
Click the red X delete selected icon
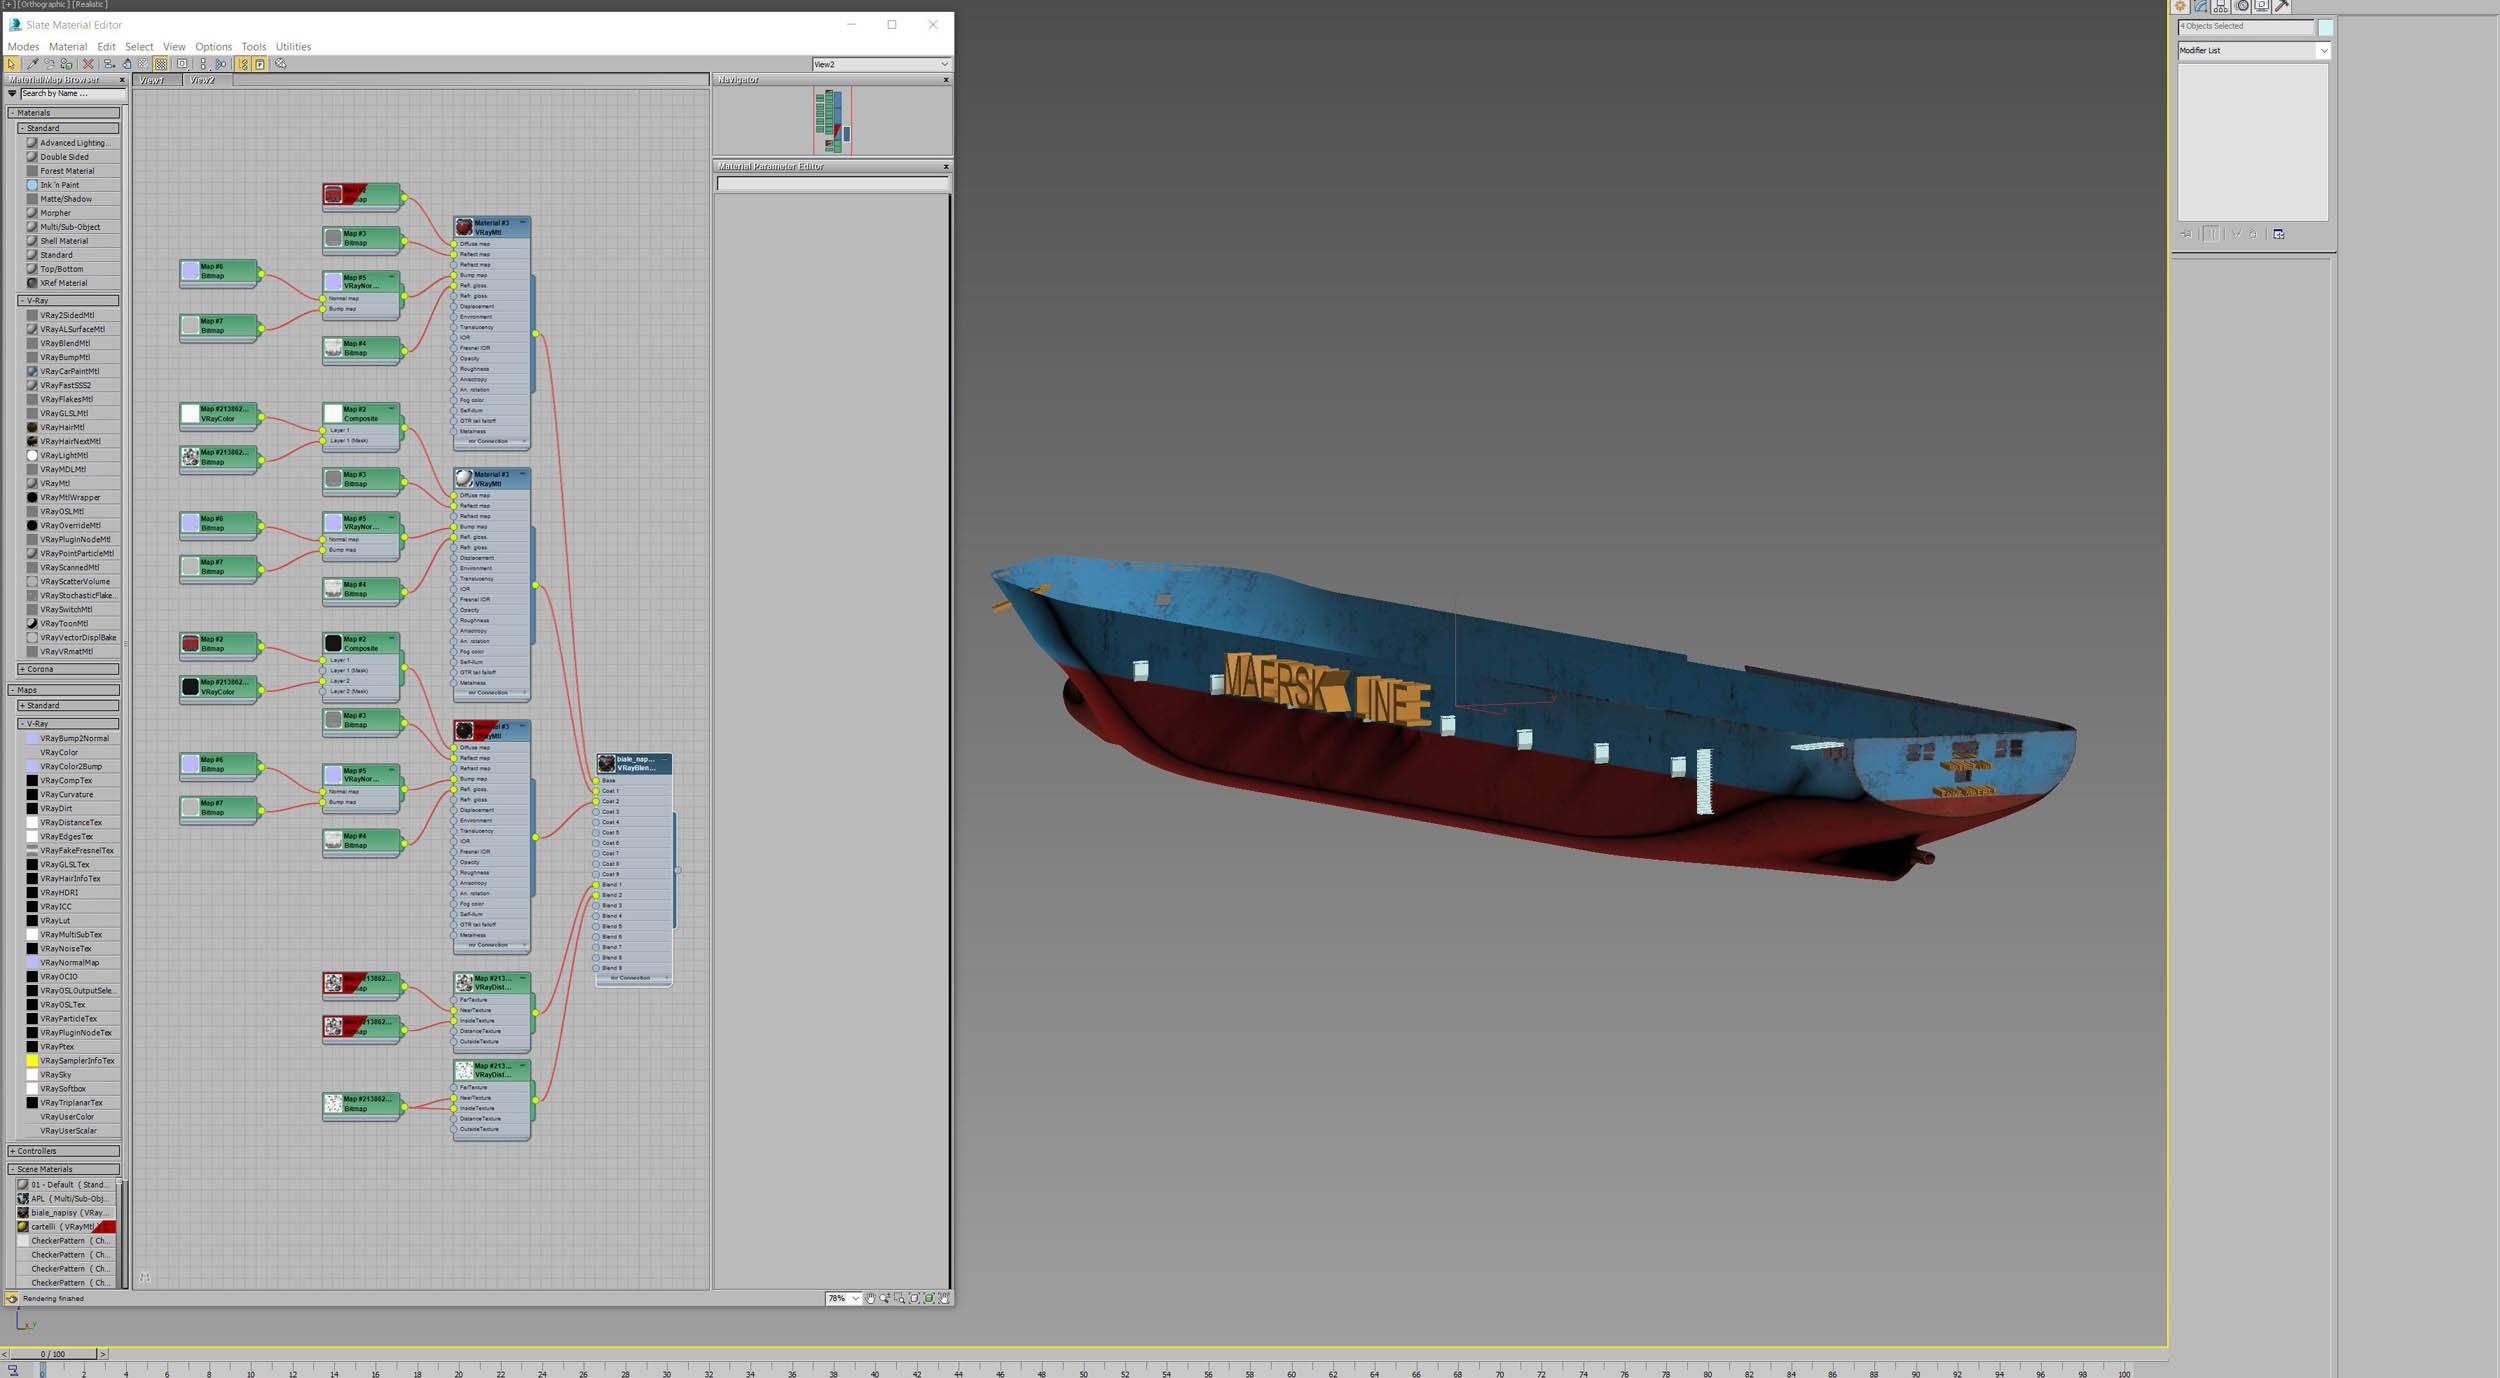click(x=88, y=64)
